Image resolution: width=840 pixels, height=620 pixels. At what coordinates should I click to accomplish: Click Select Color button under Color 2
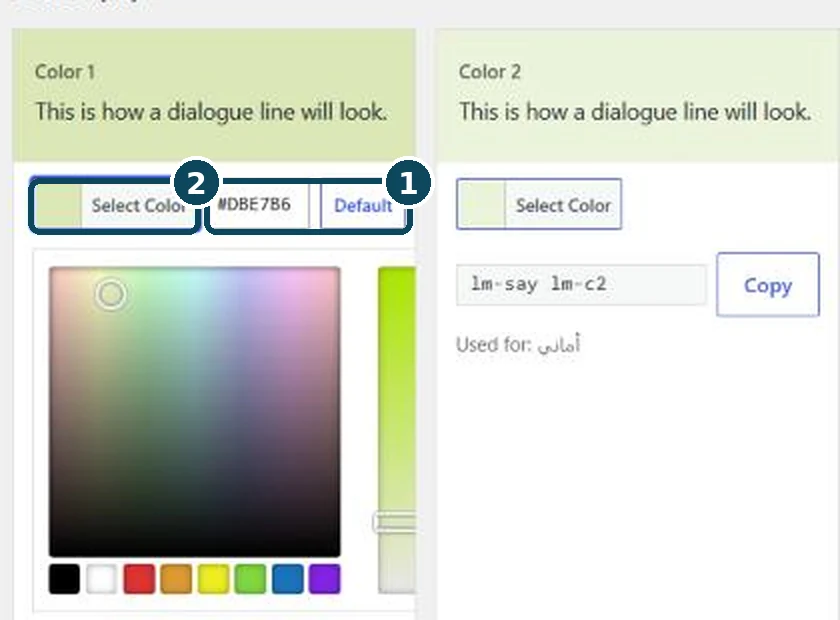pyautogui.click(x=539, y=204)
